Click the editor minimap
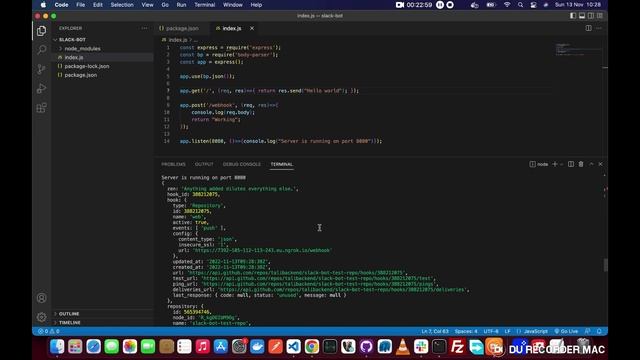Viewport: 640px width, 360px height. (x=578, y=49)
